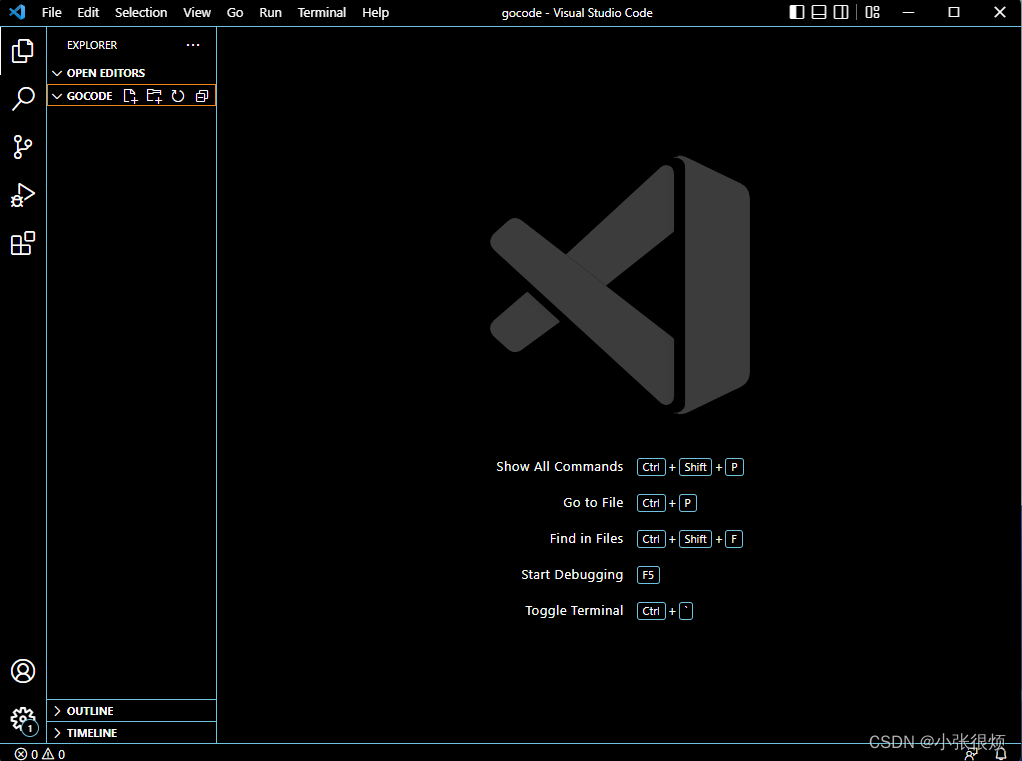
Task: Open Explorer views and more actions menu
Action: tap(193, 45)
